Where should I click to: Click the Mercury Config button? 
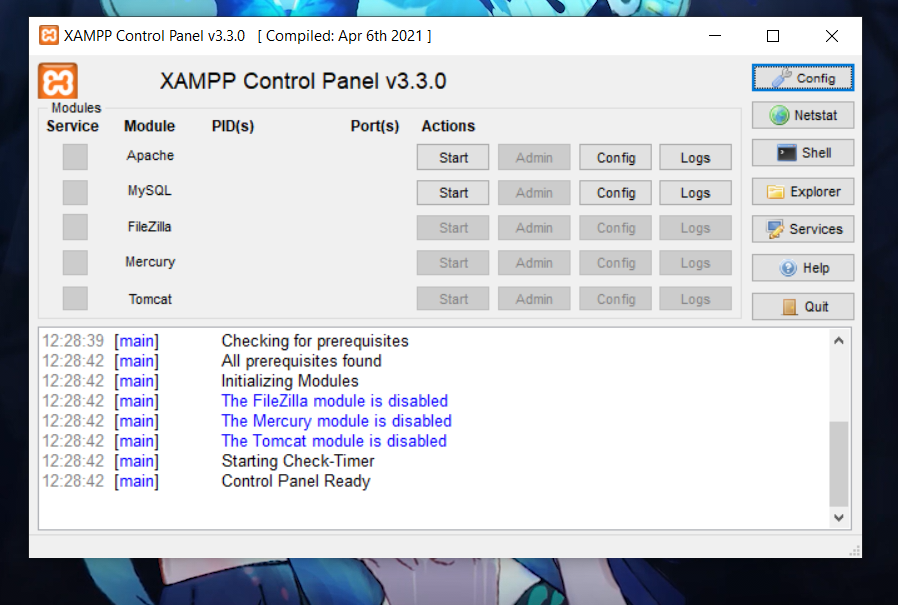(x=616, y=263)
